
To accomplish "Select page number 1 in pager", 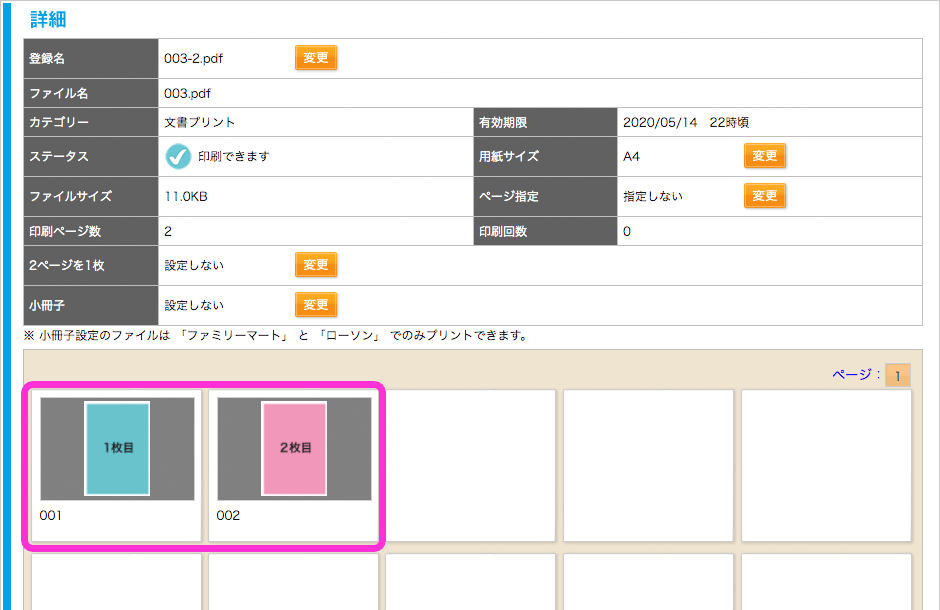I will pos(897,376).
